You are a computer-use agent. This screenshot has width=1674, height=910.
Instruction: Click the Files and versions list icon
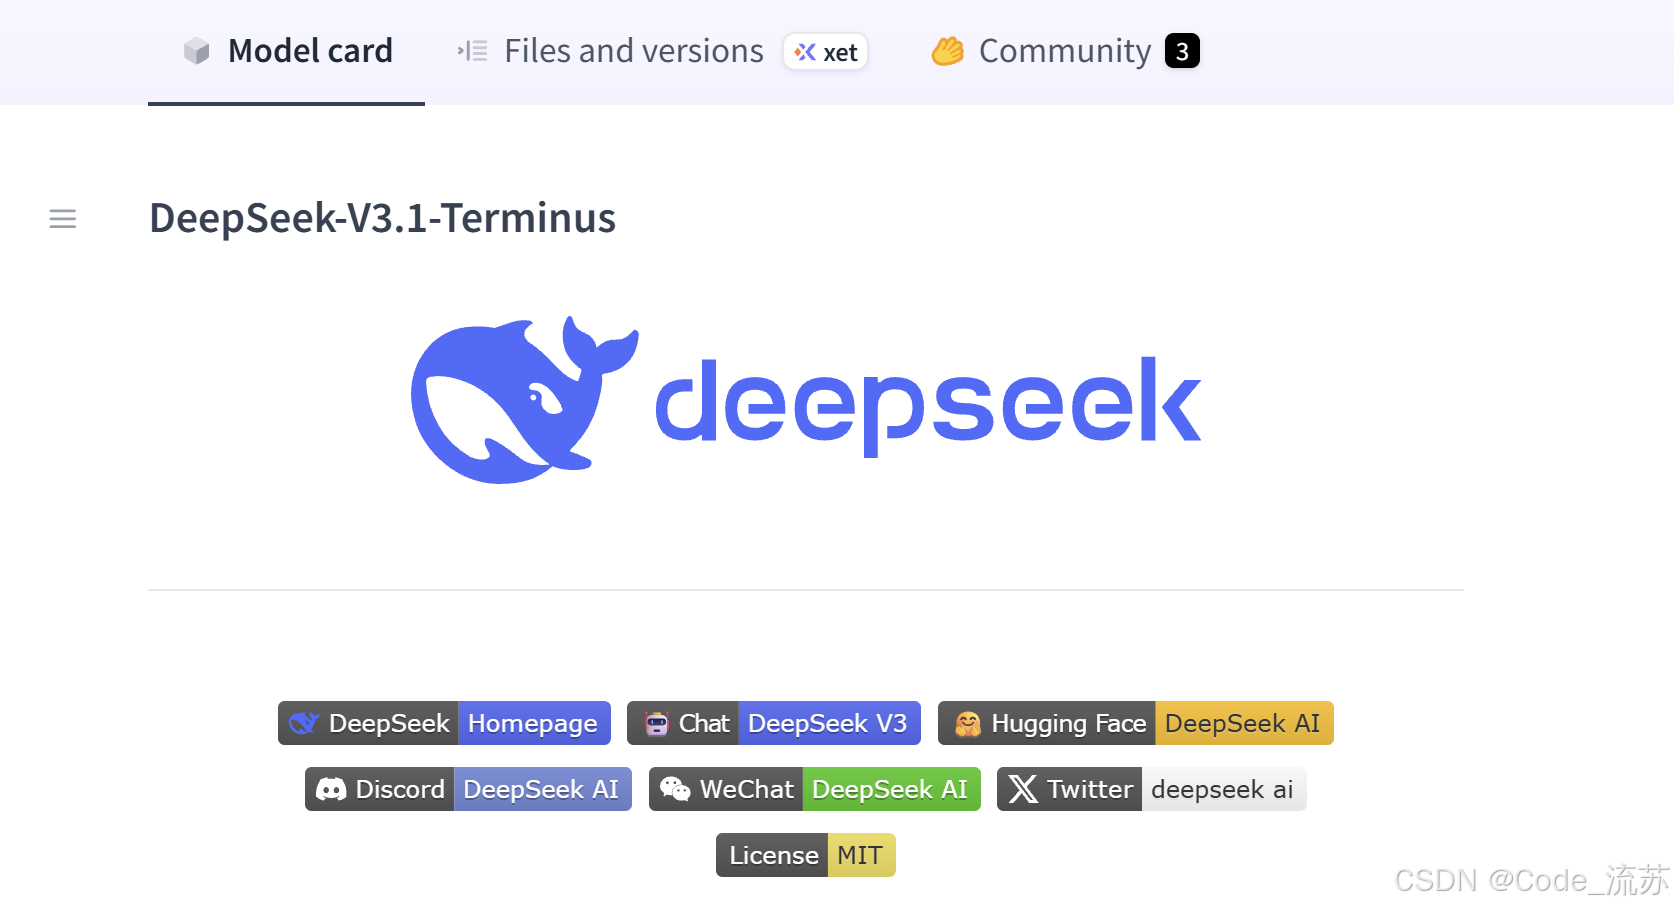(x=473, y=51)
